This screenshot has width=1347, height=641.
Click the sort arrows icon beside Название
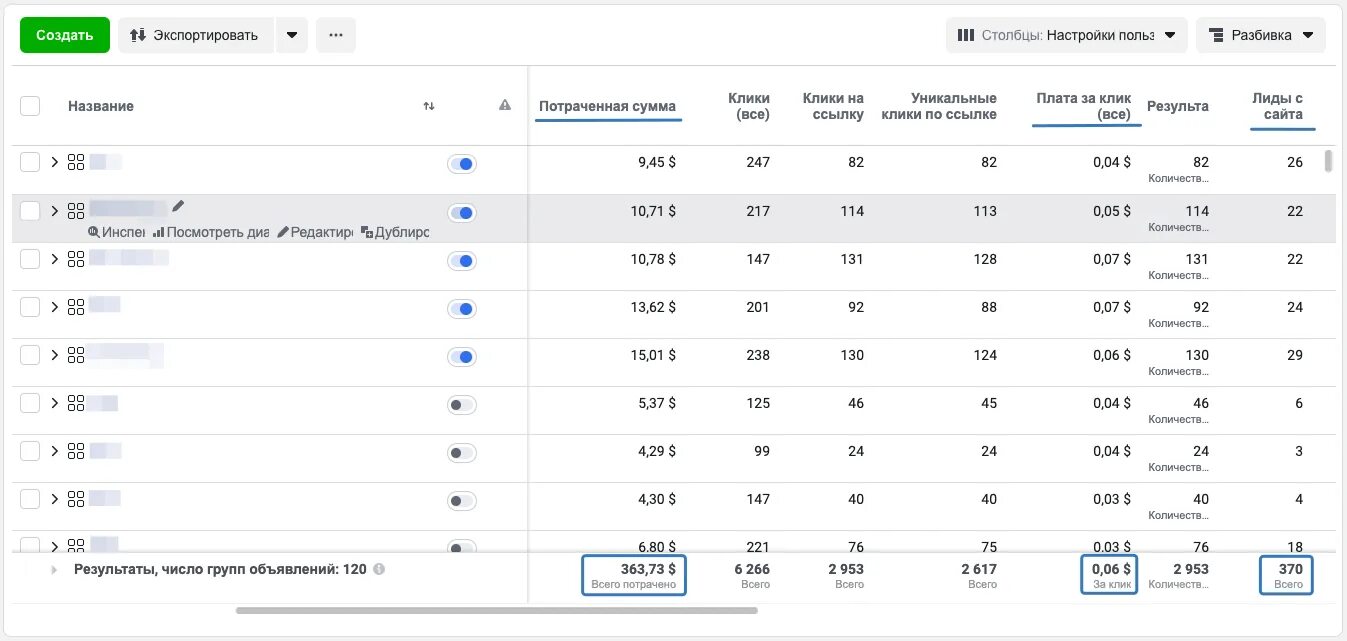(429, 106)
